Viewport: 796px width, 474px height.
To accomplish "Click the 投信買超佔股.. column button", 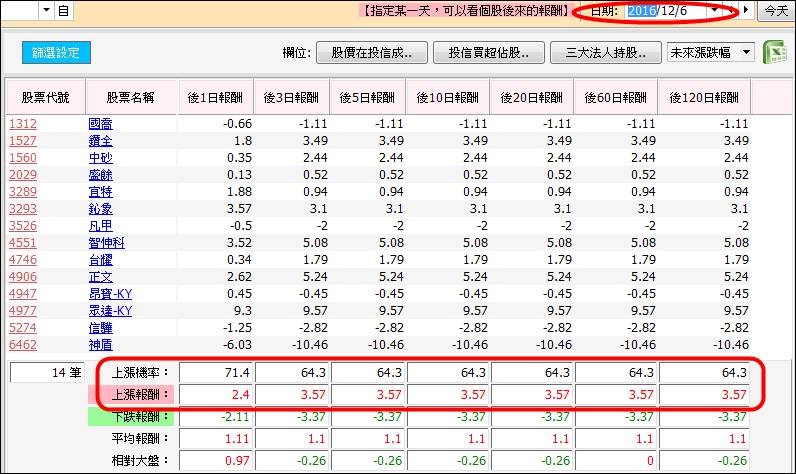I will click(x=489, y=52).
